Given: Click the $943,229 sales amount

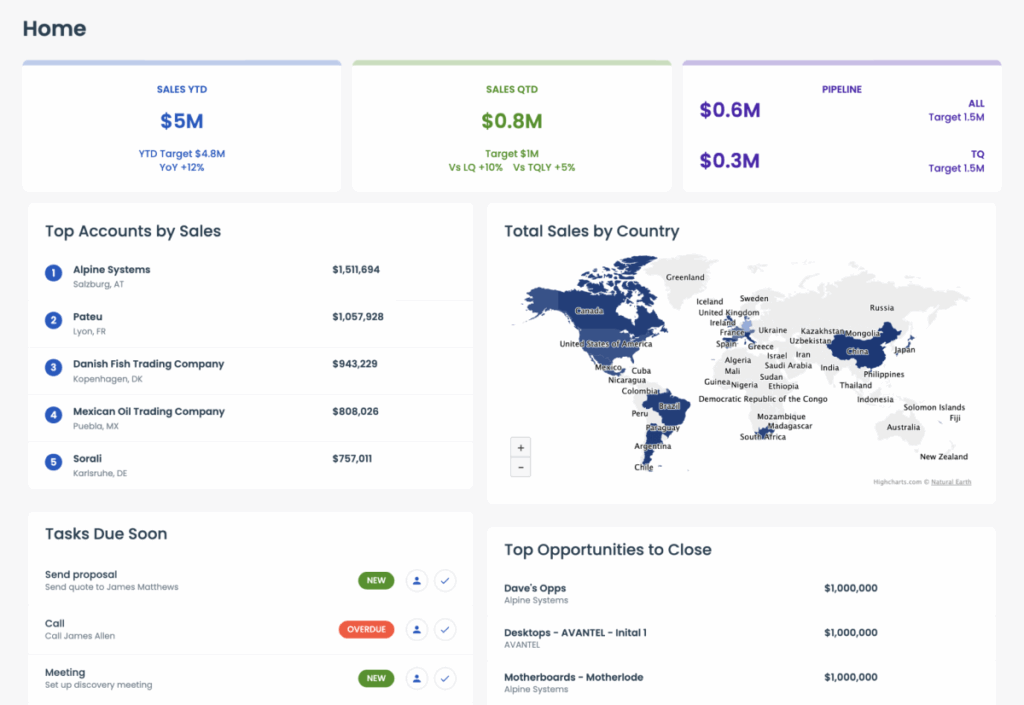Looking at the screenshot, I should tap(355, 364).
